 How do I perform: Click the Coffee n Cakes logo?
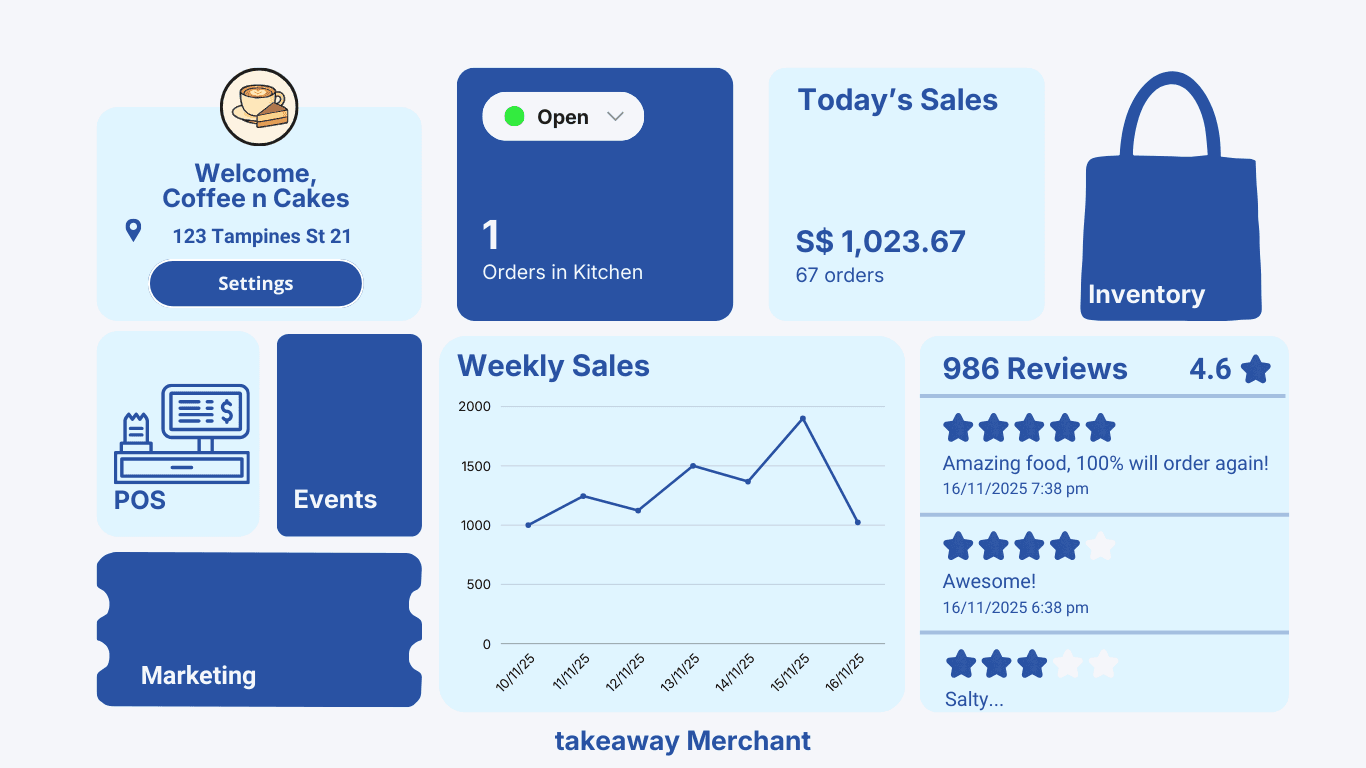[x=258, y=107]
